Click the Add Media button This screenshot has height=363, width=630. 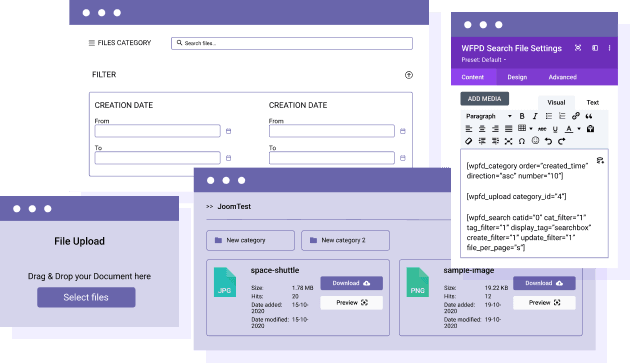tap(485, 98)
